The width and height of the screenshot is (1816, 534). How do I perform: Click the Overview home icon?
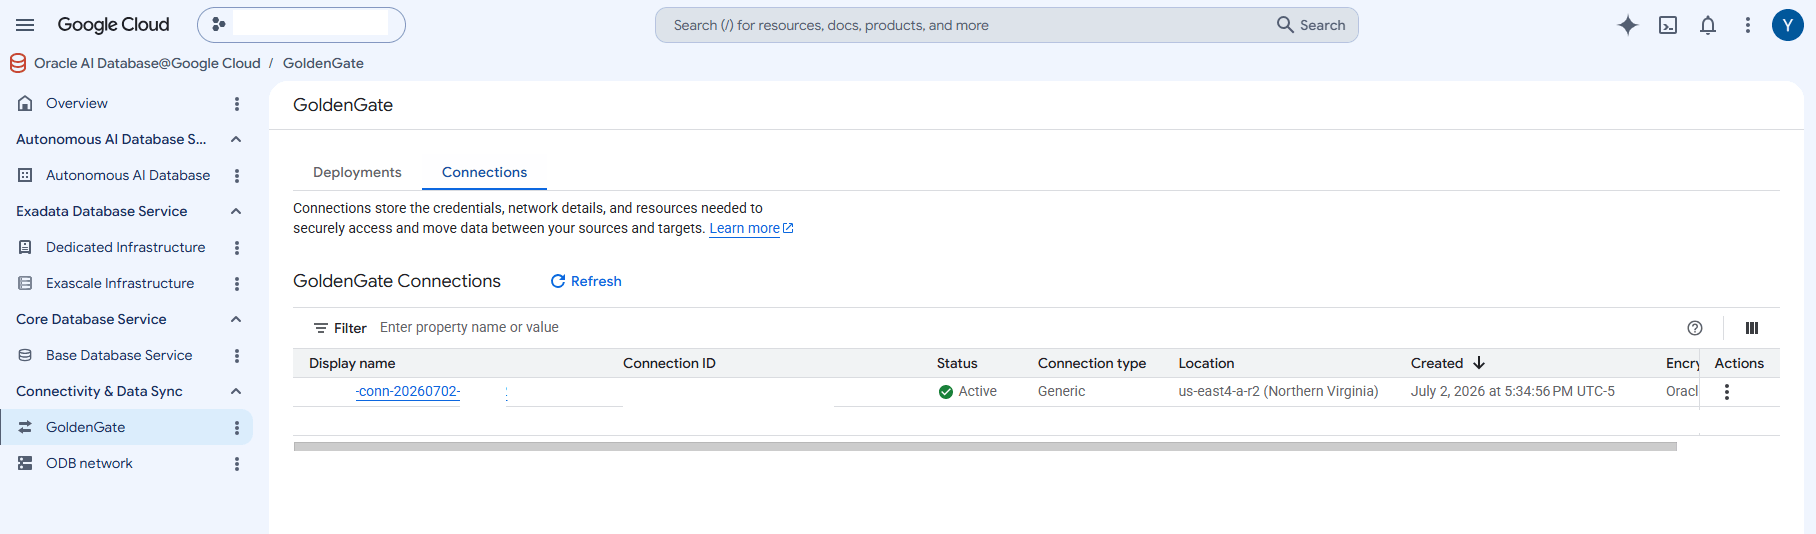(x=25, y=103)
